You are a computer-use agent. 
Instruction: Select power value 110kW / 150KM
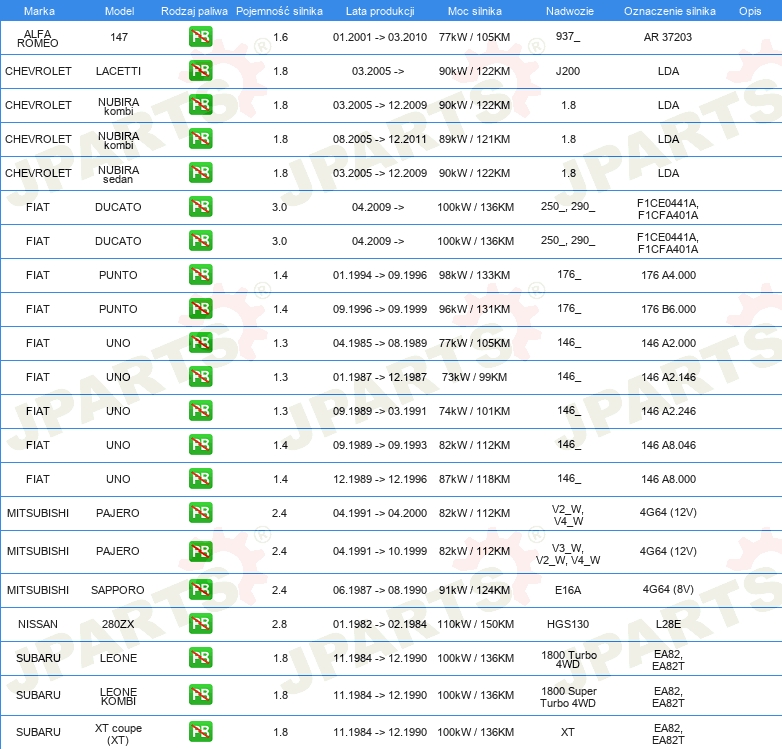475,624
